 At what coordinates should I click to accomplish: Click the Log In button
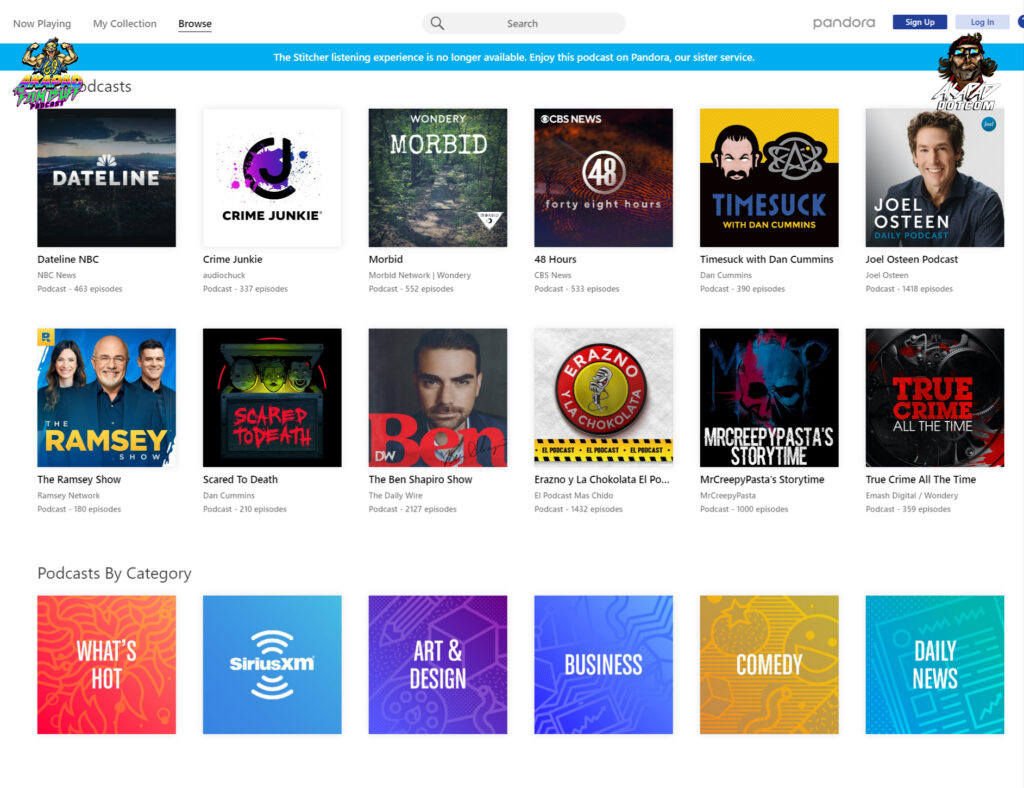coord(982,22)
